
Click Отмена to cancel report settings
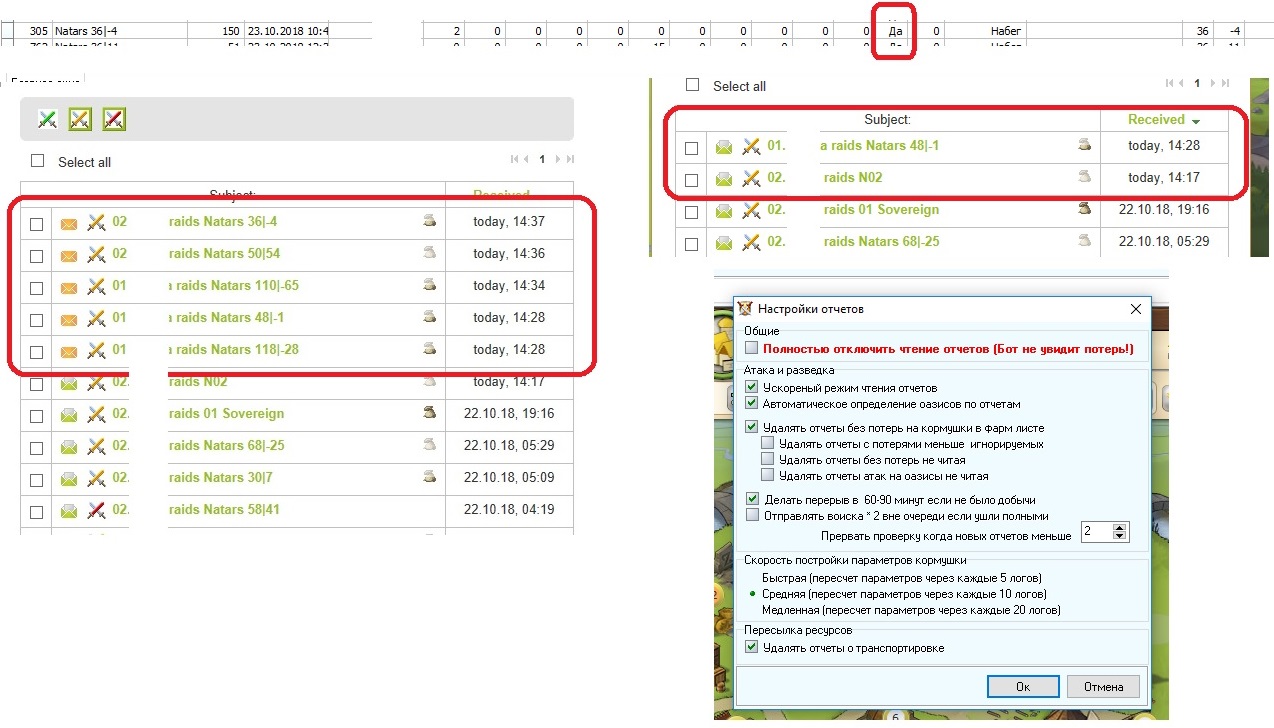[x=1103, y=686]
